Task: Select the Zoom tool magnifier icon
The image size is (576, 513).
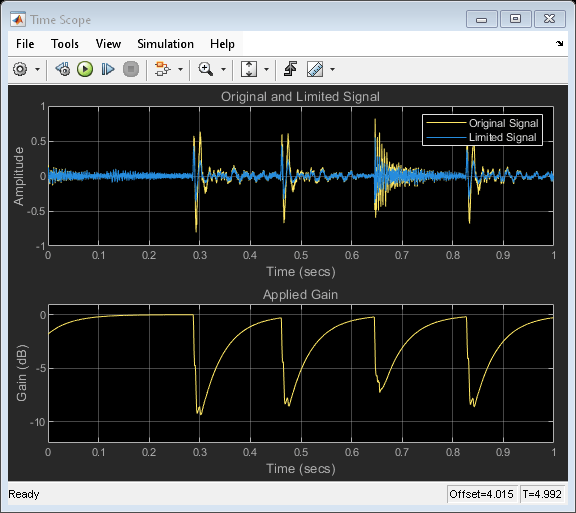Action: pyautogui.click(x=206, y=69)
